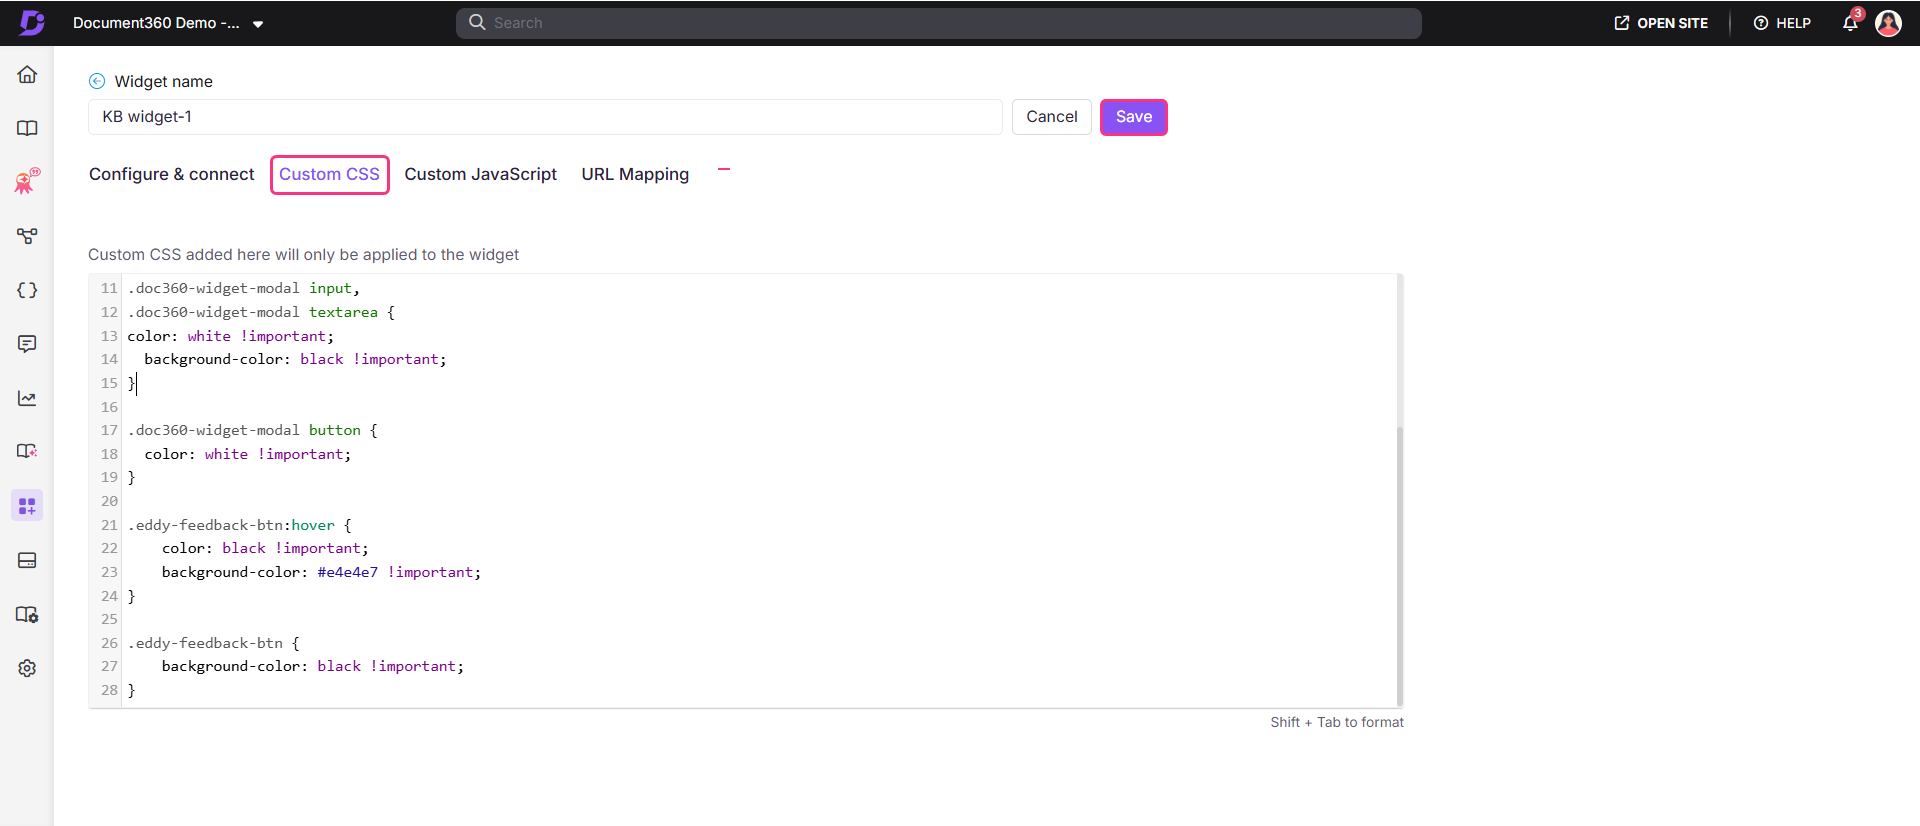Viewport: 1920px width, 826px height.
Task: Open the user profile avatar
Action: coord(1888,23)
